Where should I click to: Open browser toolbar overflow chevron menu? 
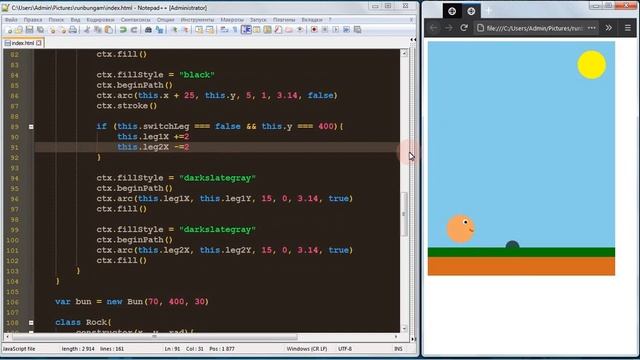(x=609, y=28)
